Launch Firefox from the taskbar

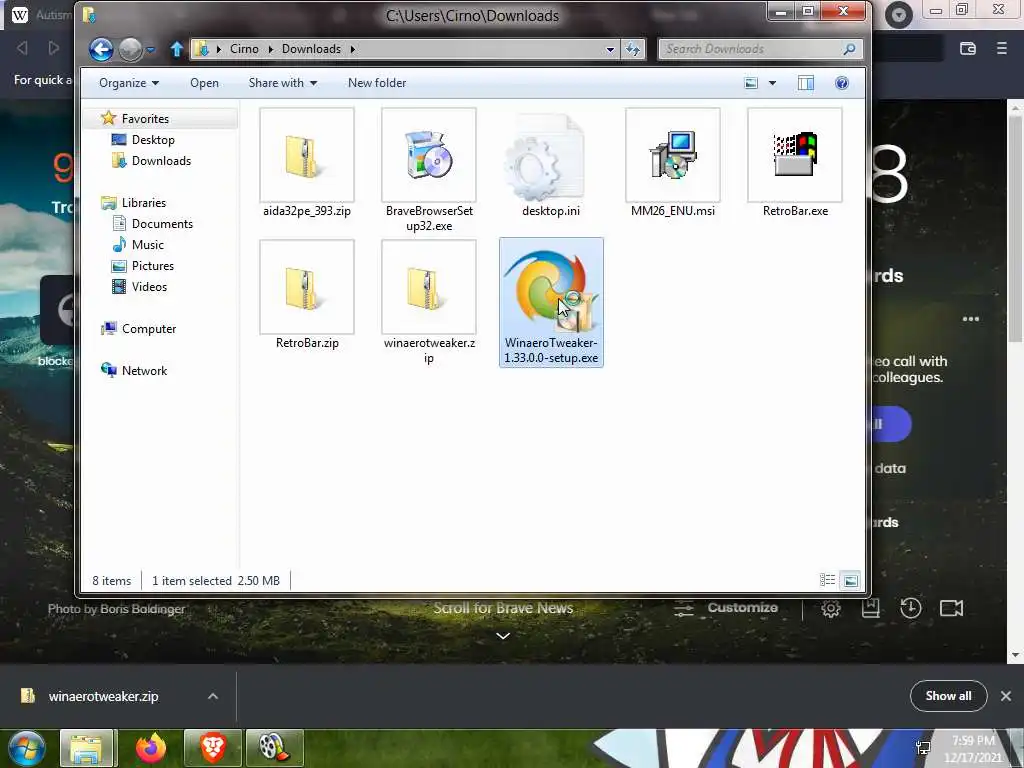coord(151,748)
